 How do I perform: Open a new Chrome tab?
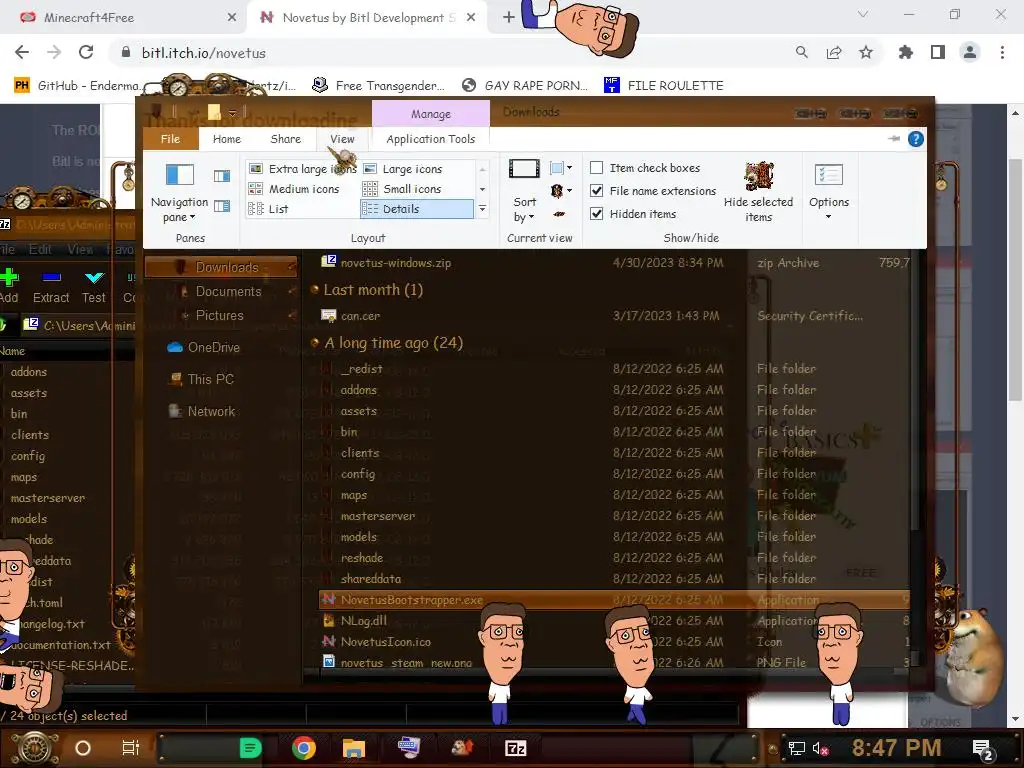[508, 18]
